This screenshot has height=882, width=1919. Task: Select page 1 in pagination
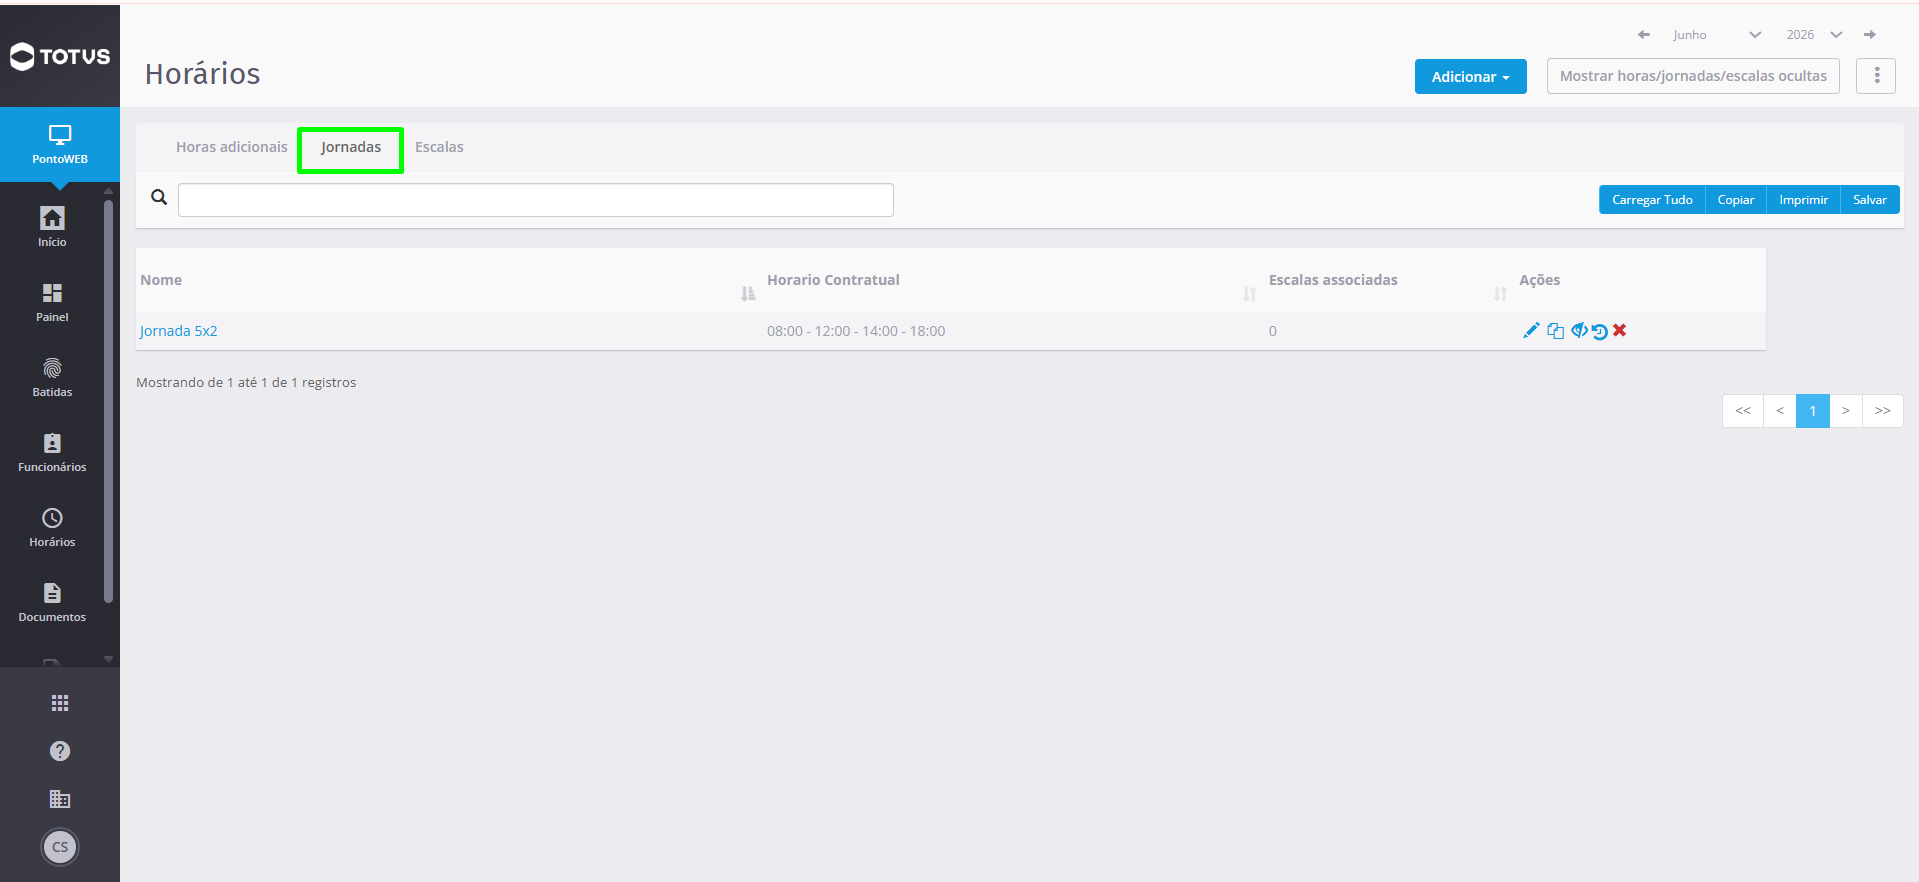point(1813,411)
